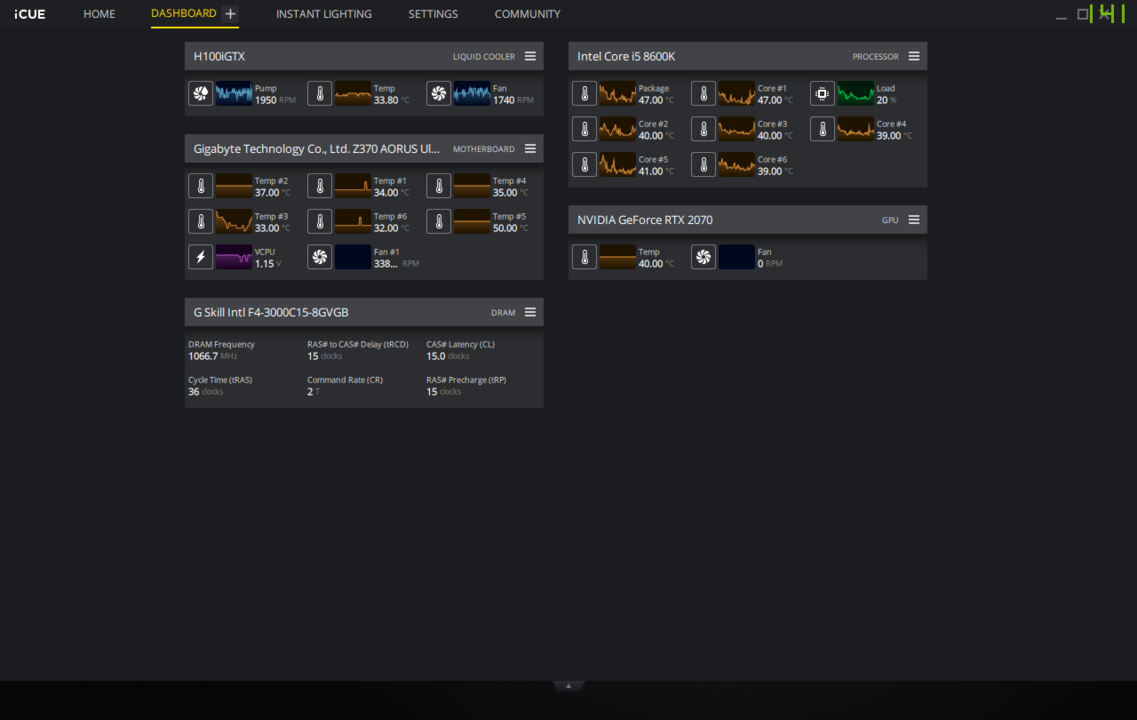The height and width of the screenshot is (720, 1137).
Task: Click the Core #2 thermometer icon
Action: [x=584, y=129]
